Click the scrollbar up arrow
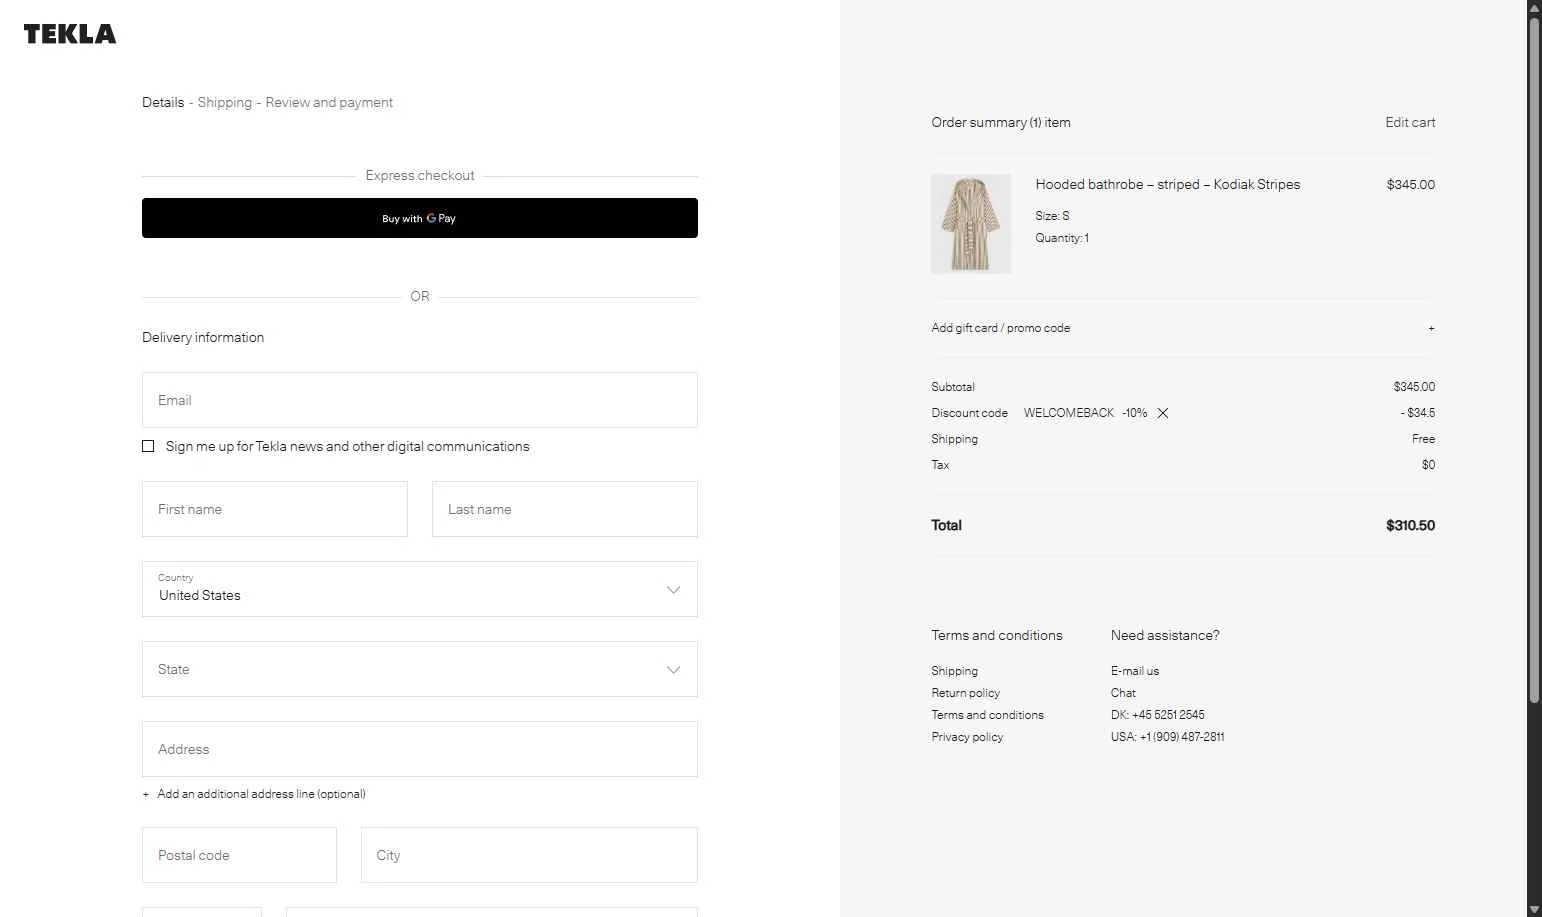 pyautogui.click(x=1534, y=8)
